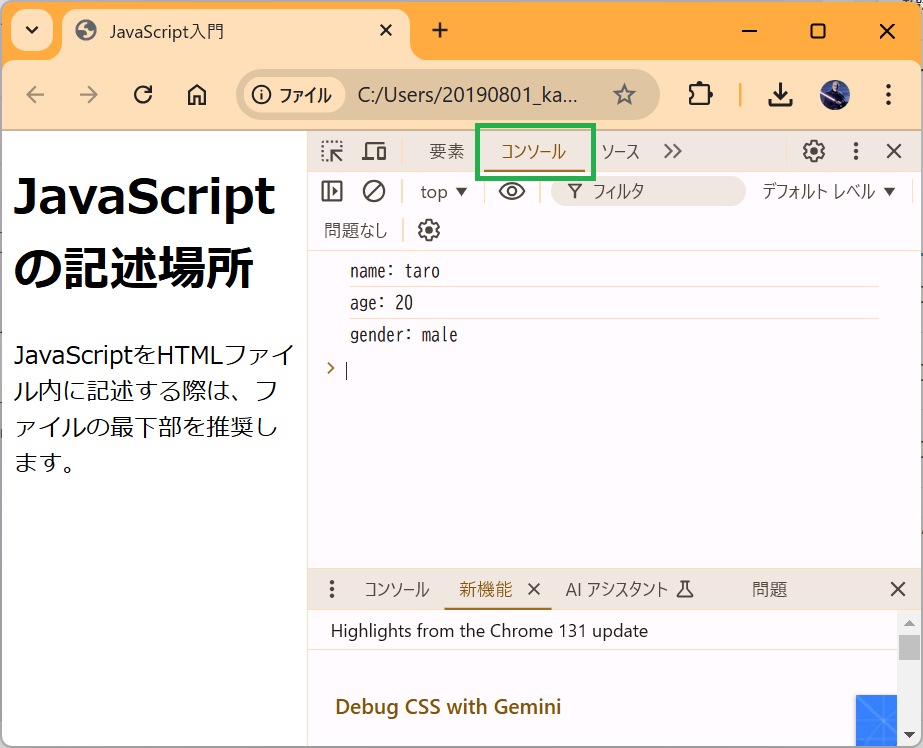
Task: Open DevTools settings gear icon
Action: tap(814, 151)
